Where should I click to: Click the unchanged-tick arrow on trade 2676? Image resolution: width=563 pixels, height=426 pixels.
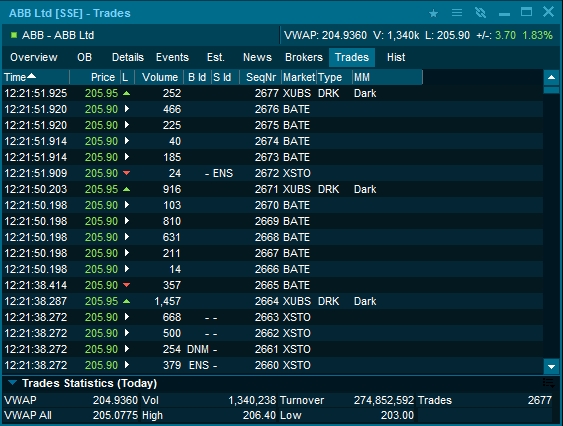pyautogui.click(x=126, y=109)
